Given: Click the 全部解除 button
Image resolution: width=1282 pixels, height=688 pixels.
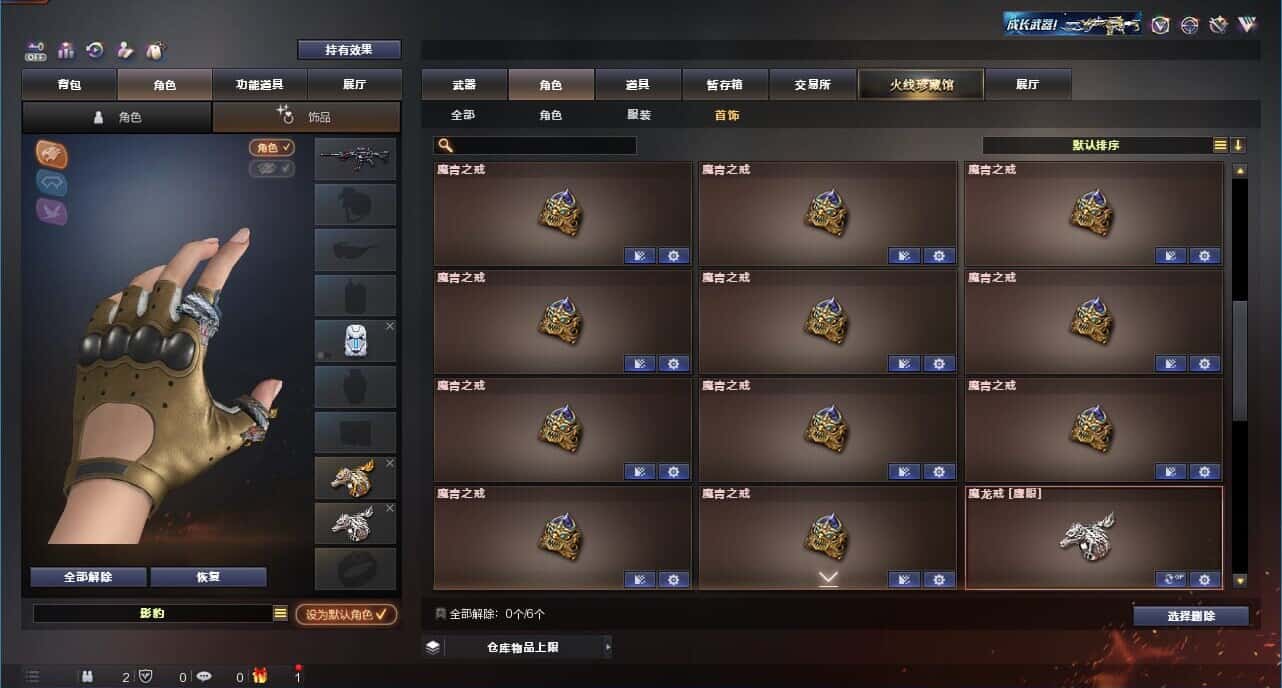Looking at the screenshot, I should [88, 577].
